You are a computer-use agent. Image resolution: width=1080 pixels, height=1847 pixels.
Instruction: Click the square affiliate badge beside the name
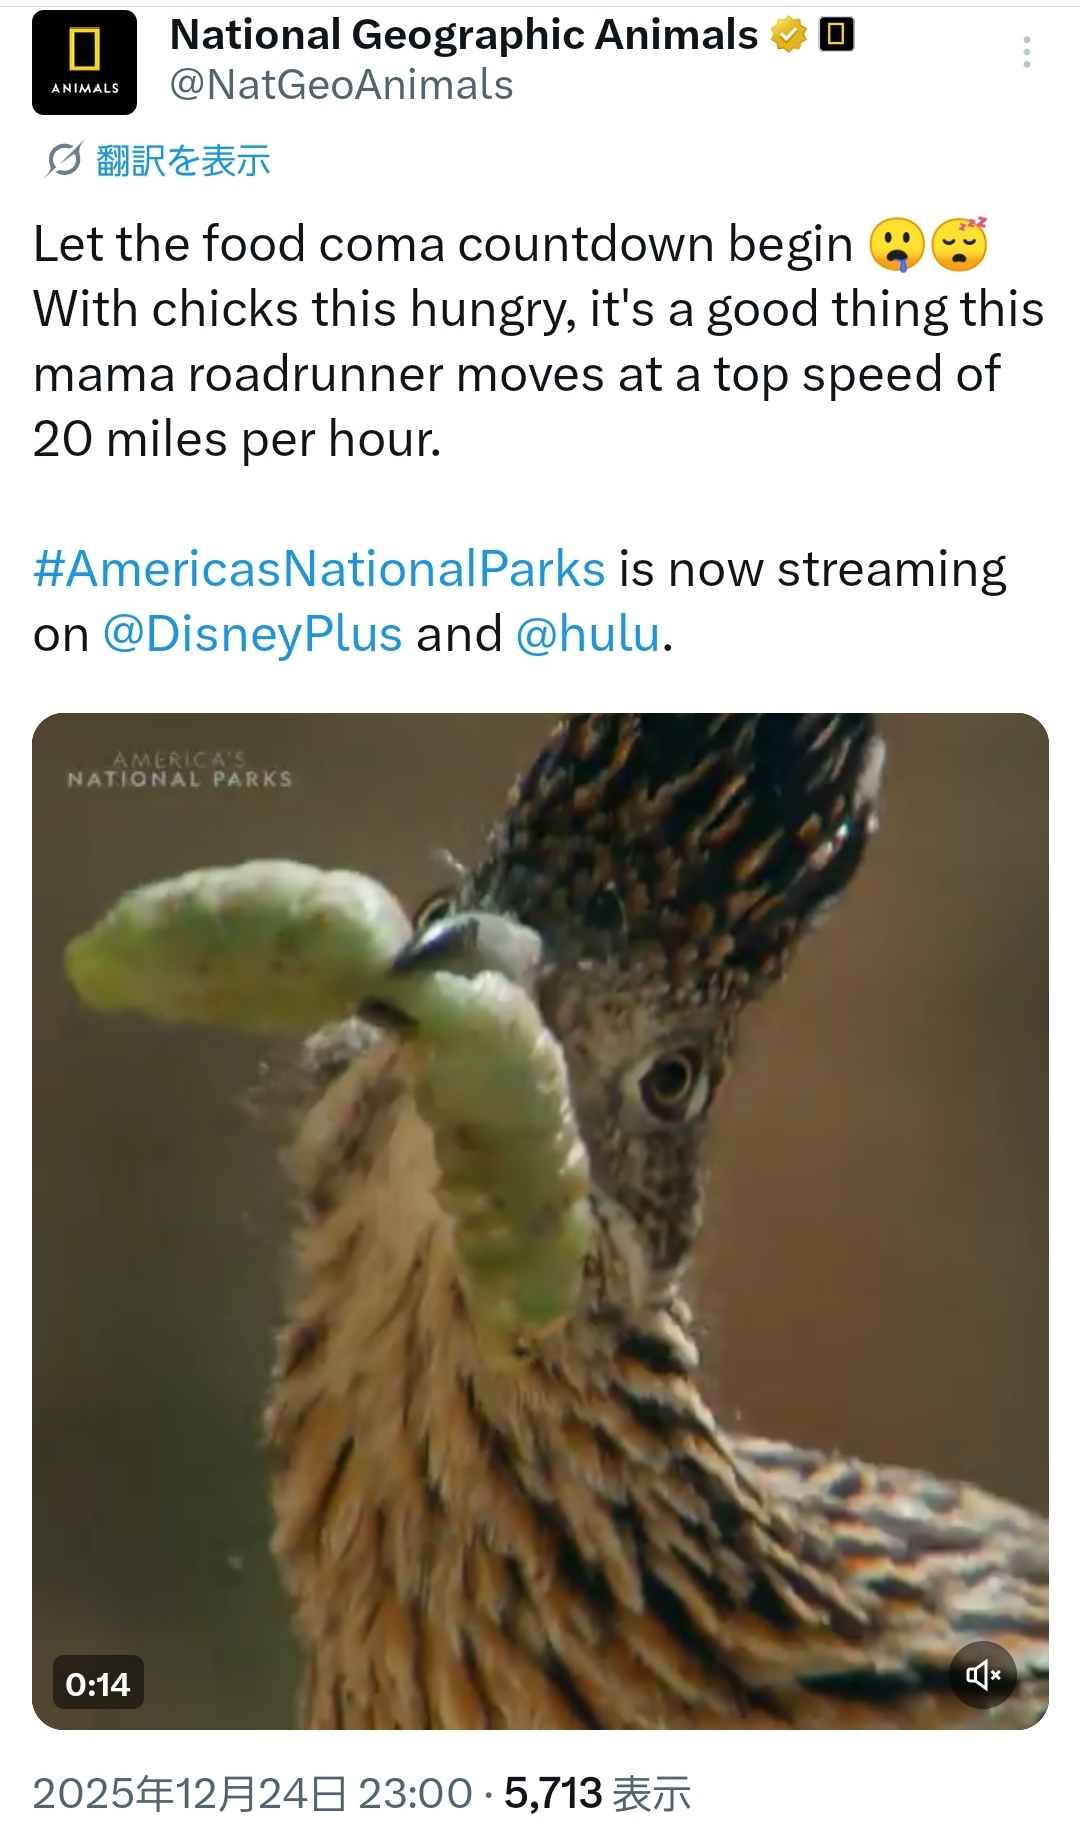pyautogui.click(x=836, y=36)
